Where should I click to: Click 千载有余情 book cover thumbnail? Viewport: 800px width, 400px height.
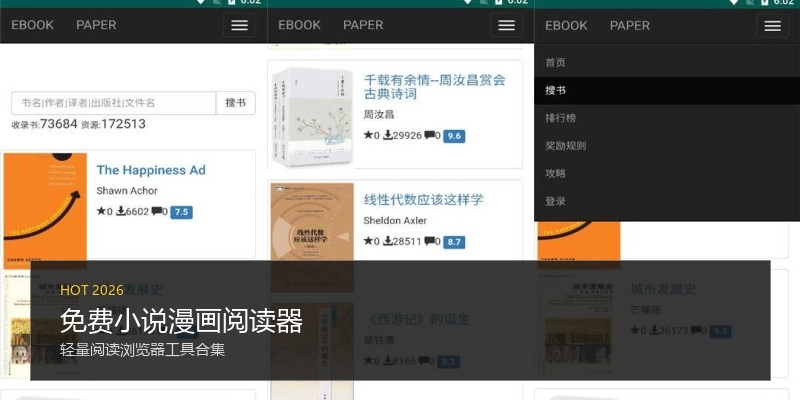312,117
